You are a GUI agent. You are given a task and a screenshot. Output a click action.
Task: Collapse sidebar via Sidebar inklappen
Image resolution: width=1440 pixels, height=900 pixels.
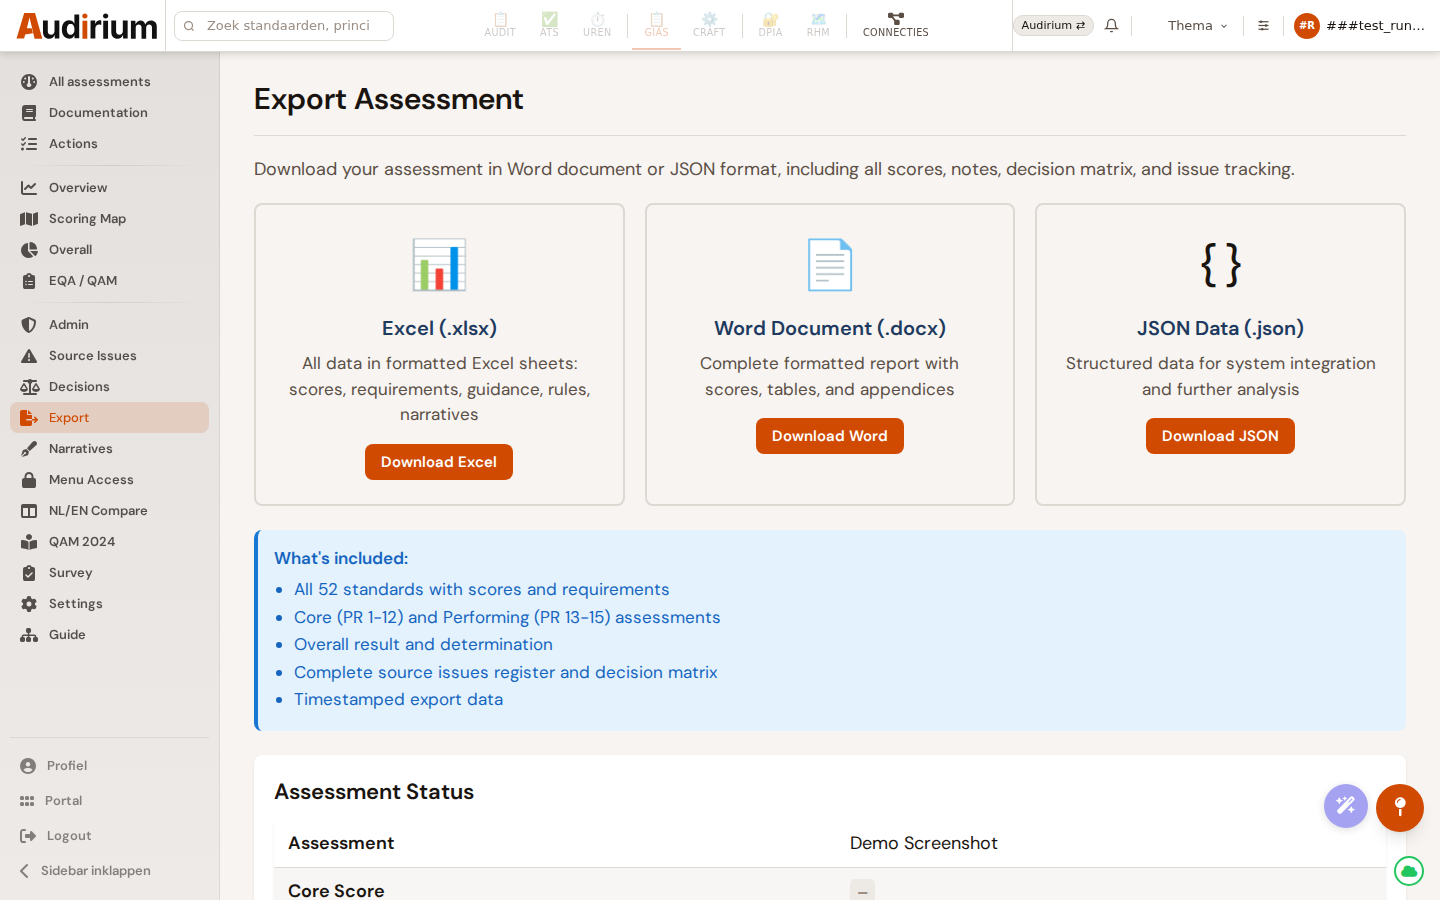coord(109,871)
